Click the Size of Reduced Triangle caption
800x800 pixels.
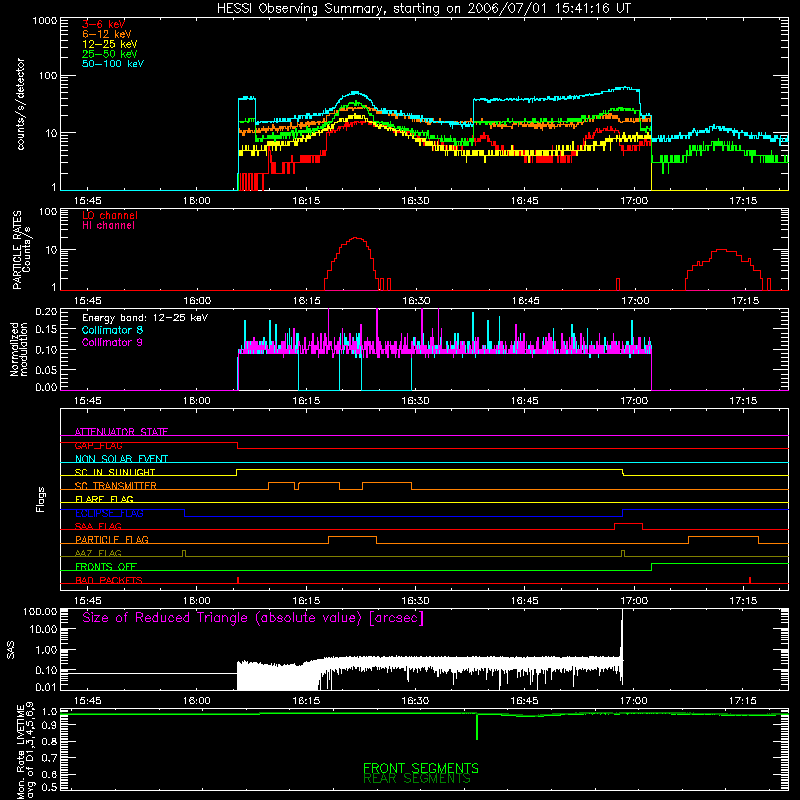click(253, 618)
